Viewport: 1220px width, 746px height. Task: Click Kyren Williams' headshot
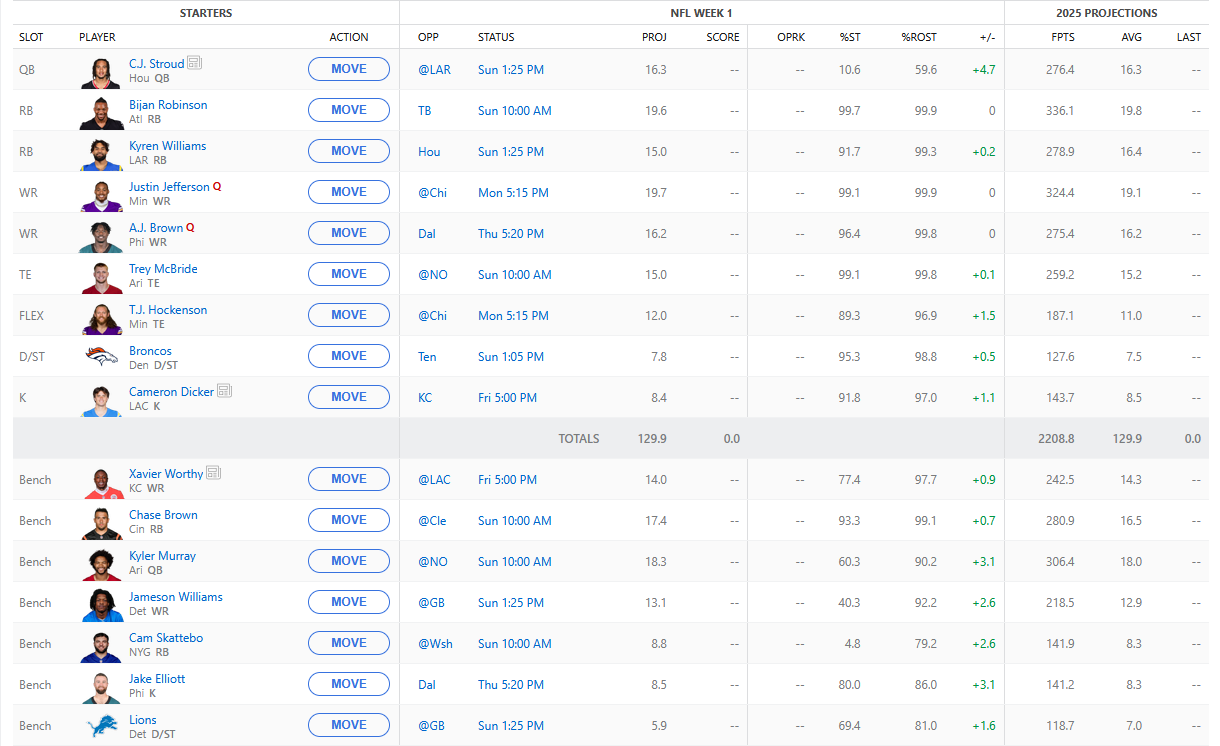(x=102, y=153)
